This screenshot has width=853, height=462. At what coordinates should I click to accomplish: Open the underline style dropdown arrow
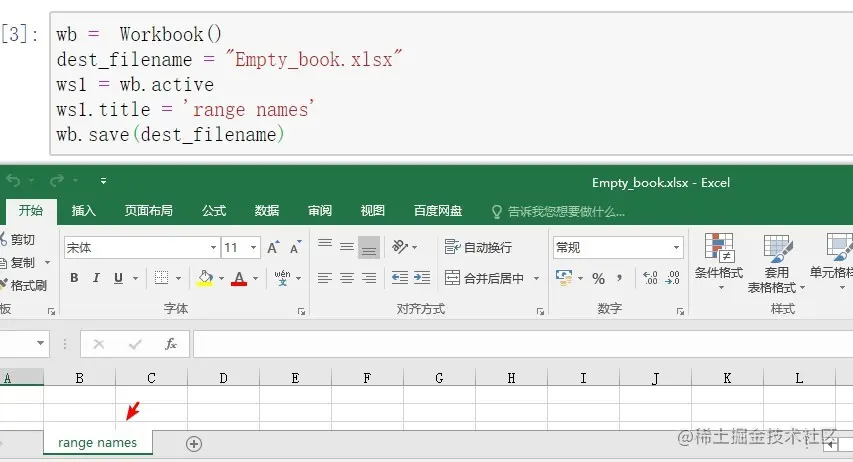[135, 279]
